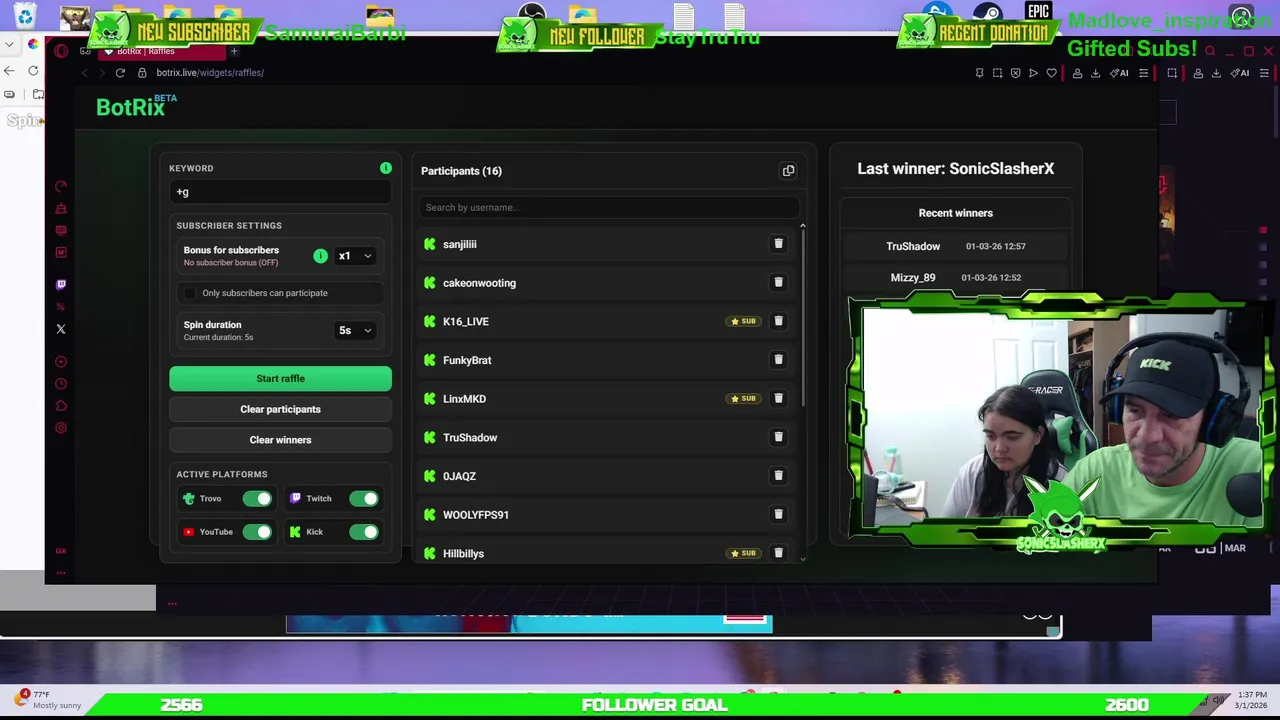
Task: Click the play icon in the address bar
Action: point(1033,72)
